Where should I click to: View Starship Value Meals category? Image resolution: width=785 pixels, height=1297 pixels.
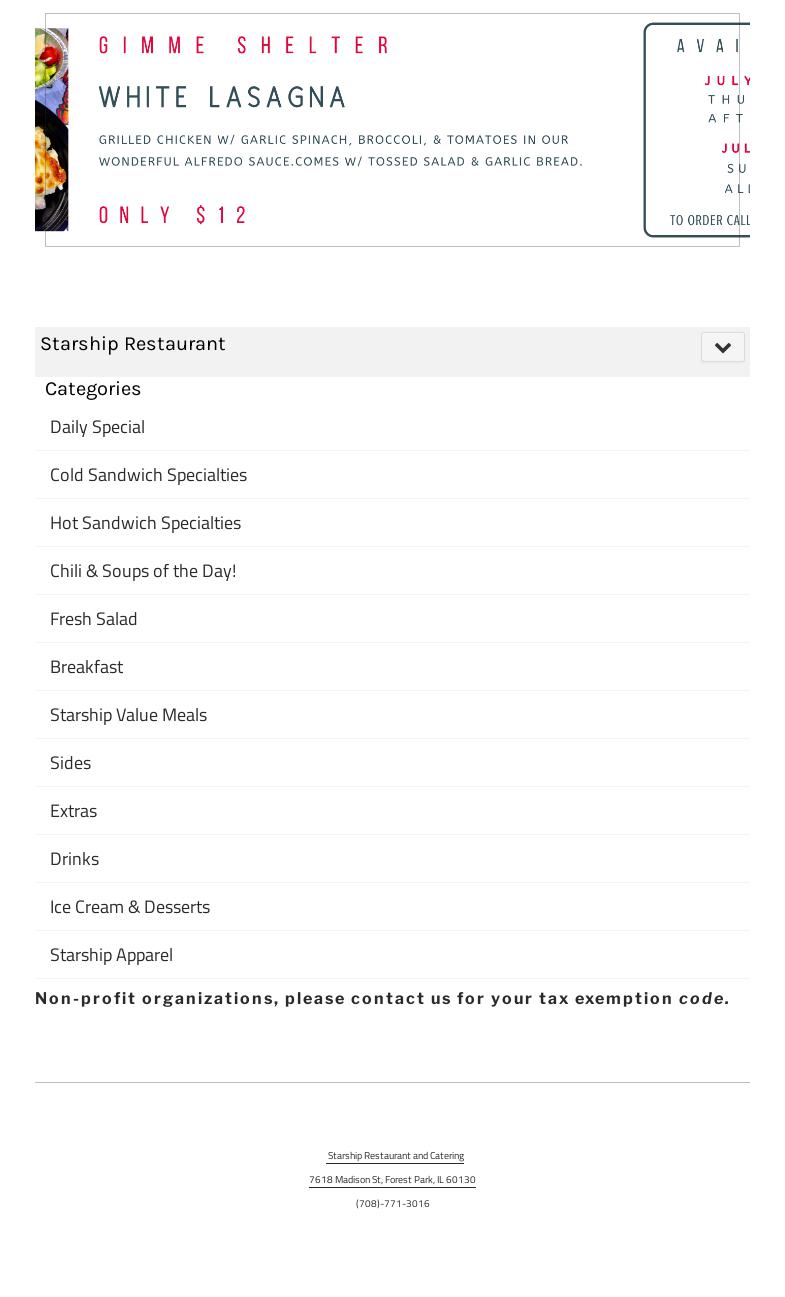pos(128,715)
